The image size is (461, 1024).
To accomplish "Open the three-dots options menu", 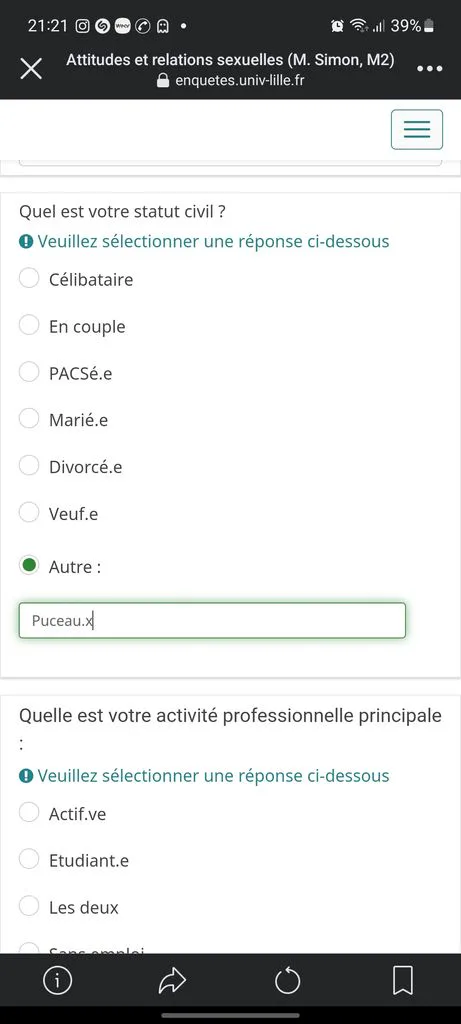I will 430,69.
